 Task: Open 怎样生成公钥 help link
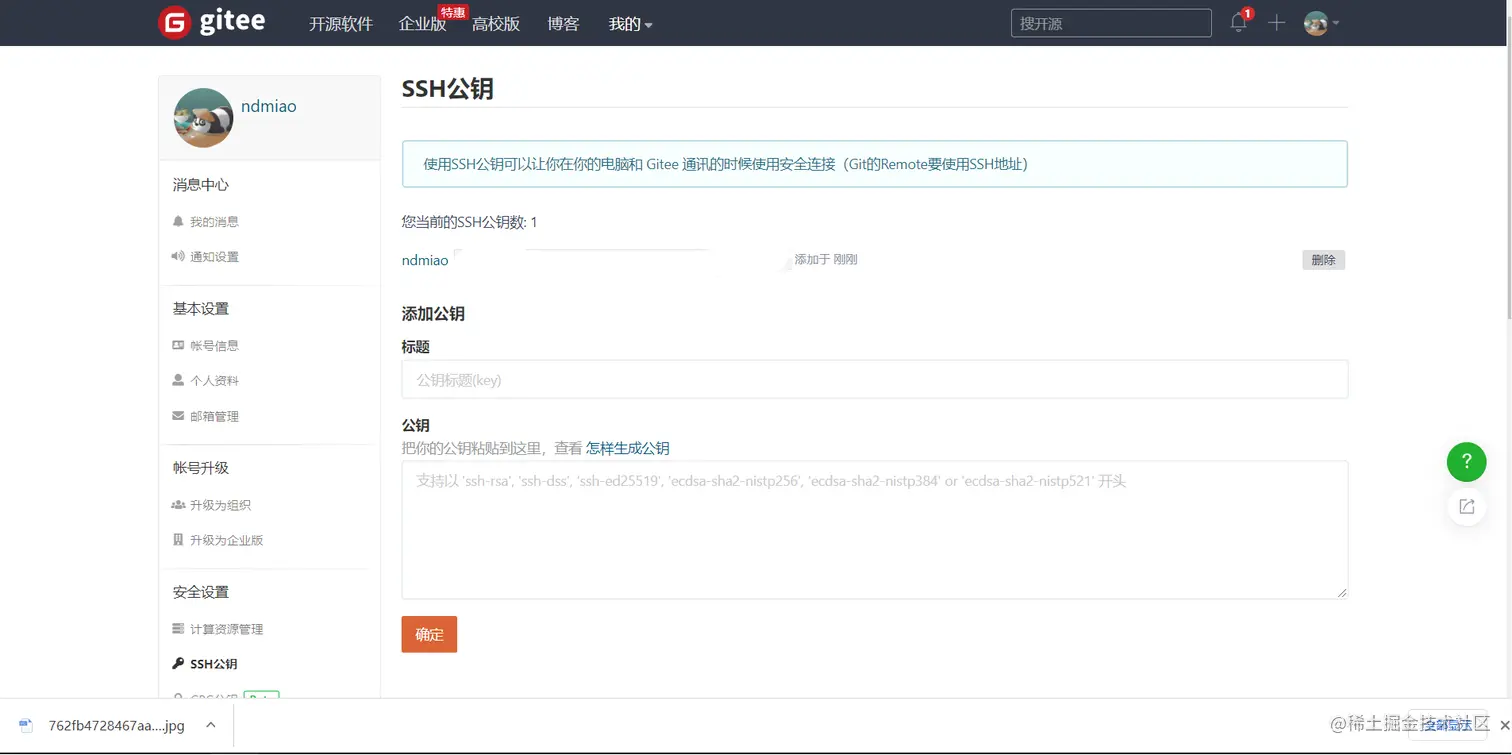pyautogui.click(x=628, y=448)
